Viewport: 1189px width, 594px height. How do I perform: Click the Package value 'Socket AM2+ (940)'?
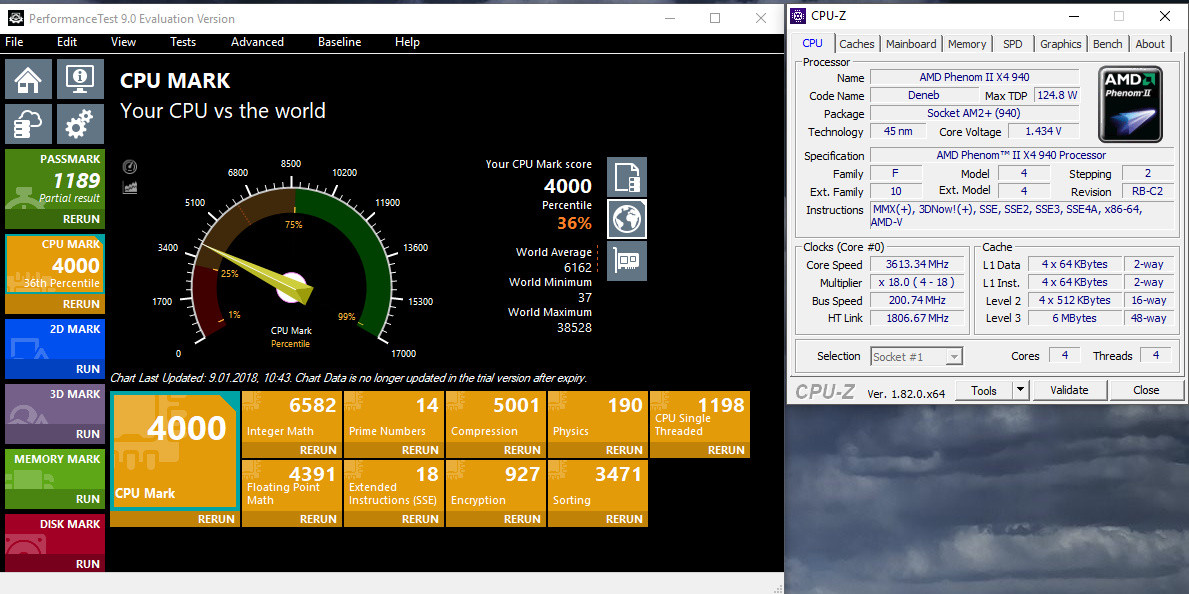point(974,114)
